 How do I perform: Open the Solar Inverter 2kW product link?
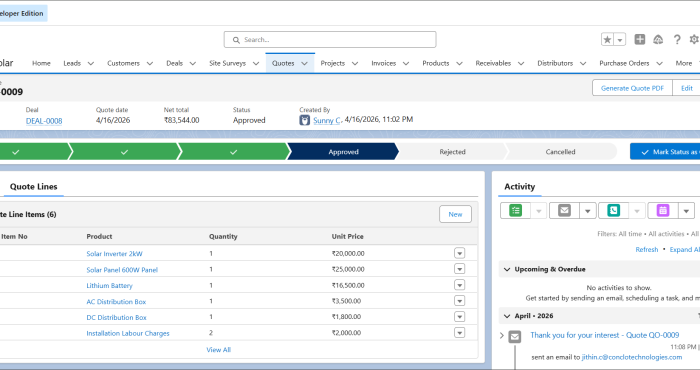(x=114, y=254)
